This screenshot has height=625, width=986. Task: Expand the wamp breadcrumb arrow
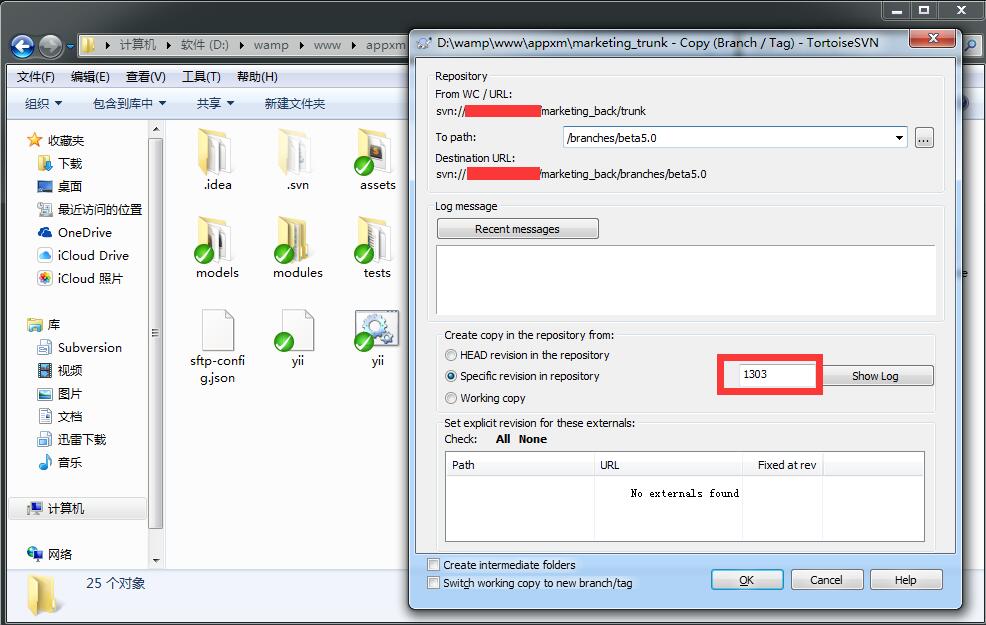(301, 45)
